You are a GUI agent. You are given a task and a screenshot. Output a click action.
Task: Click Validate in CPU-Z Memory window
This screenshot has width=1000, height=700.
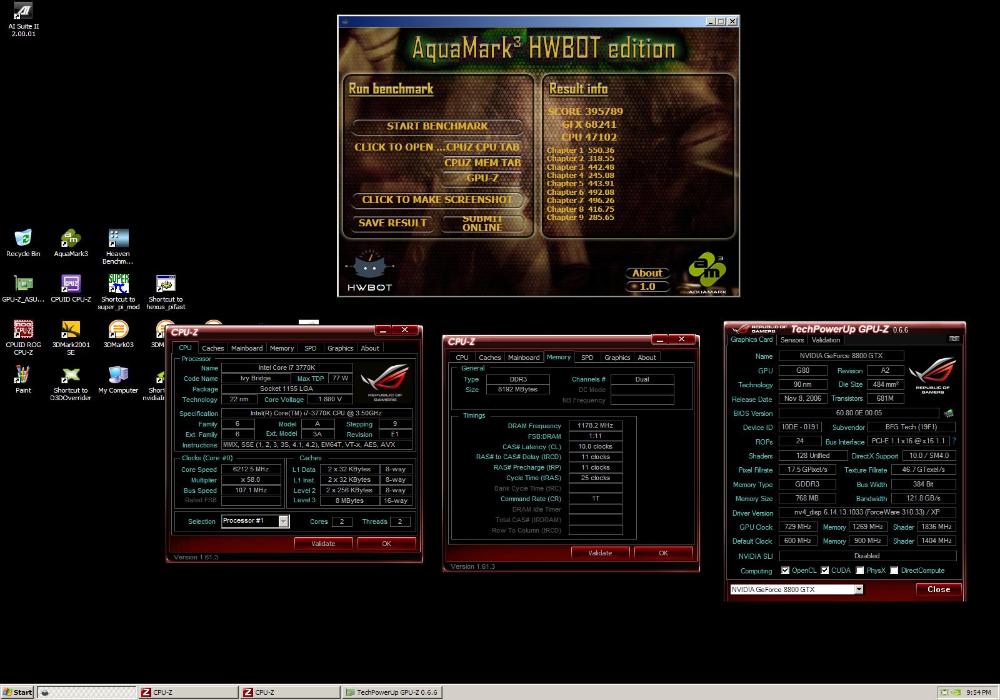coord(599,553)
